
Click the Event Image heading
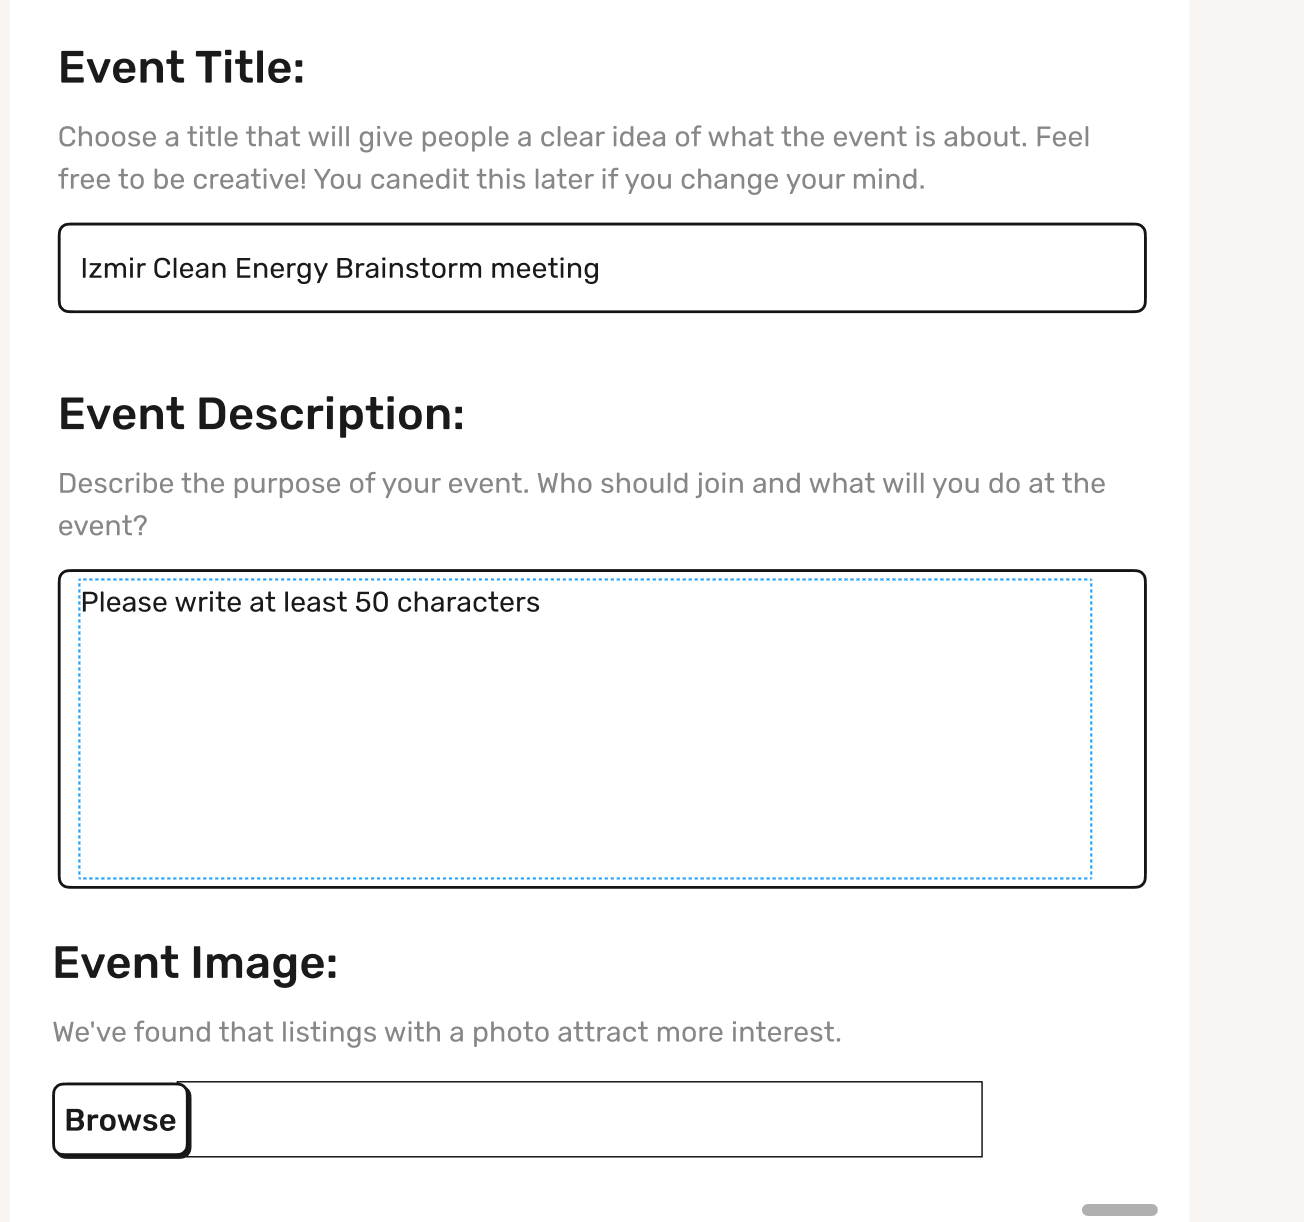click(x=196, y=963)
